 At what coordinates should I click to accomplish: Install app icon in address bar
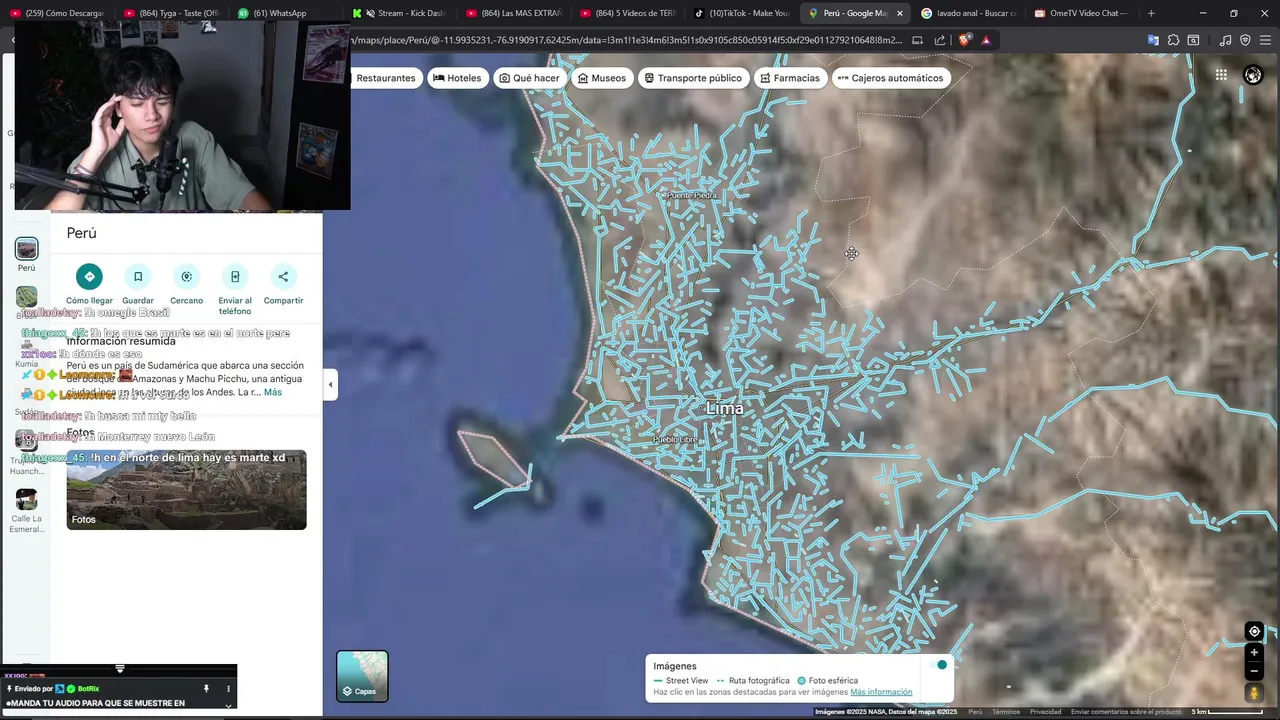917,40
